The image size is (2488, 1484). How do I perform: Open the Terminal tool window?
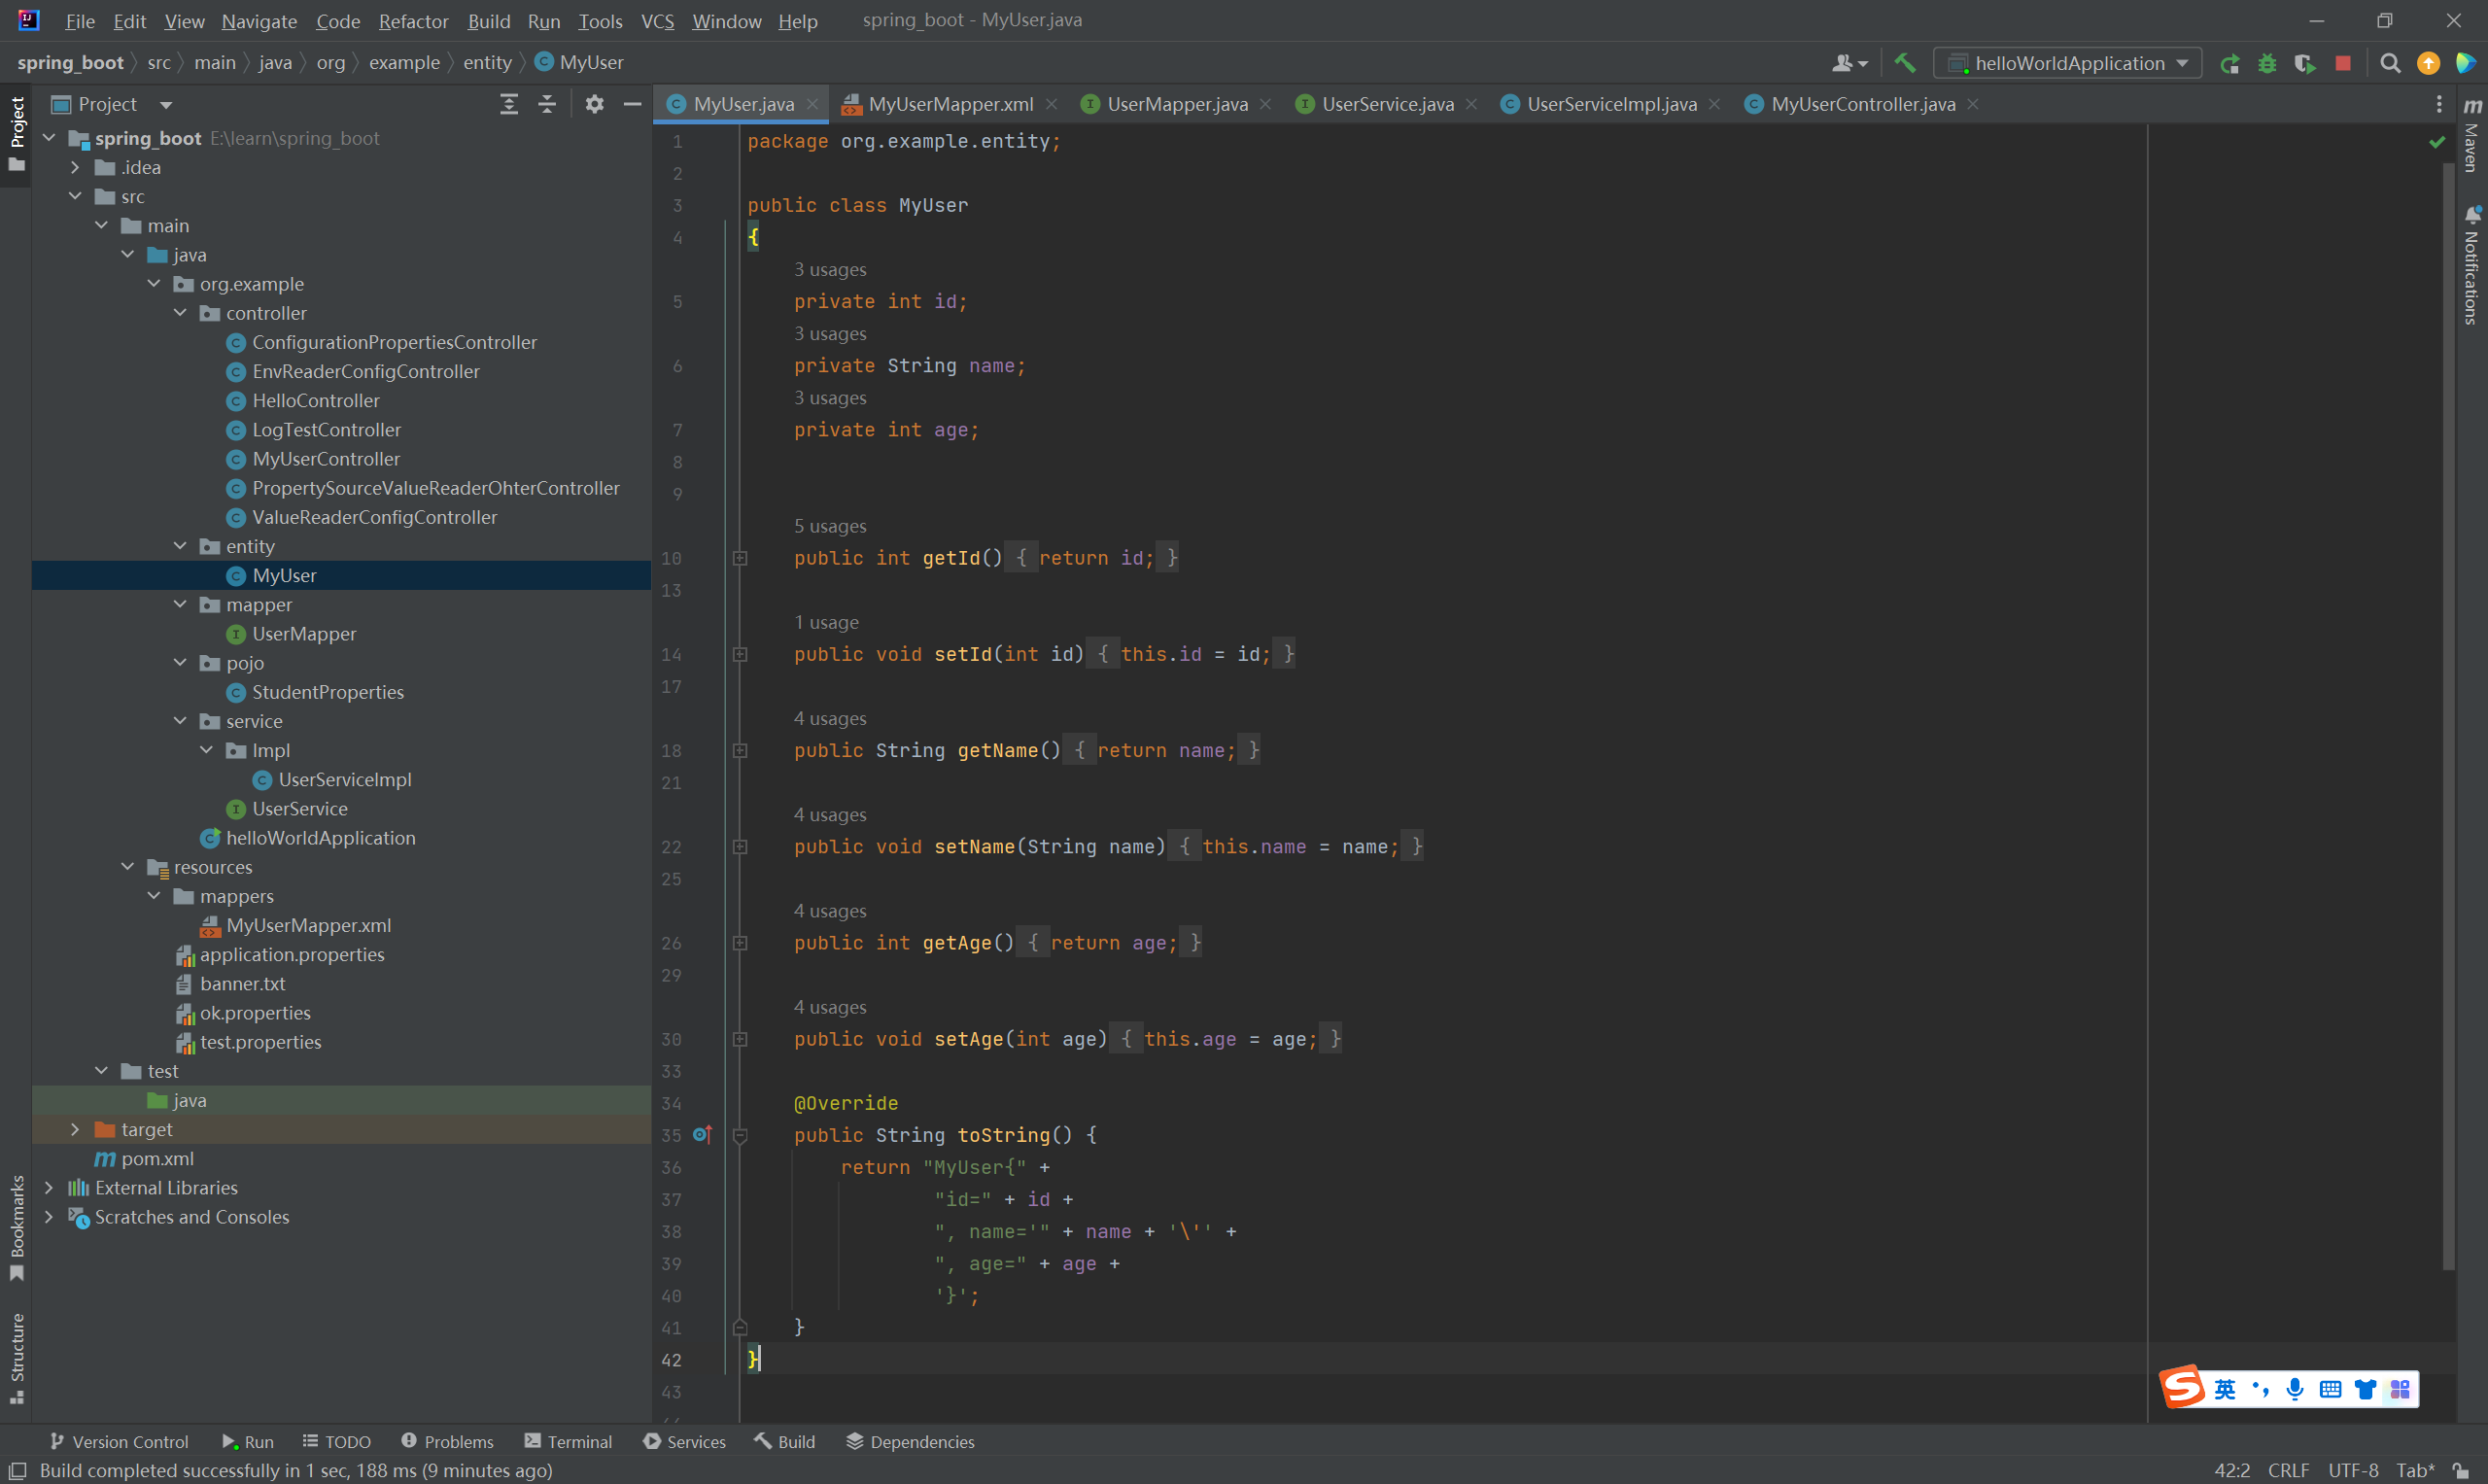point(568,1441)
